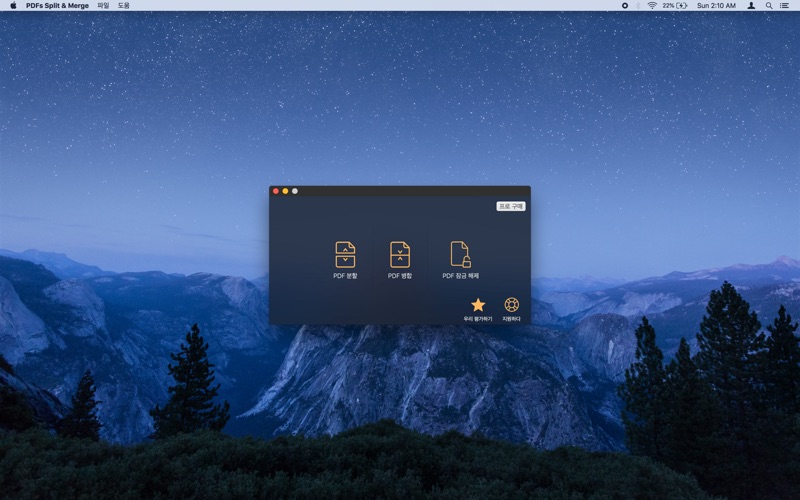Click the round record icon in menu bar
Viewport: 800px width, 500px height.
coord(625,6)
